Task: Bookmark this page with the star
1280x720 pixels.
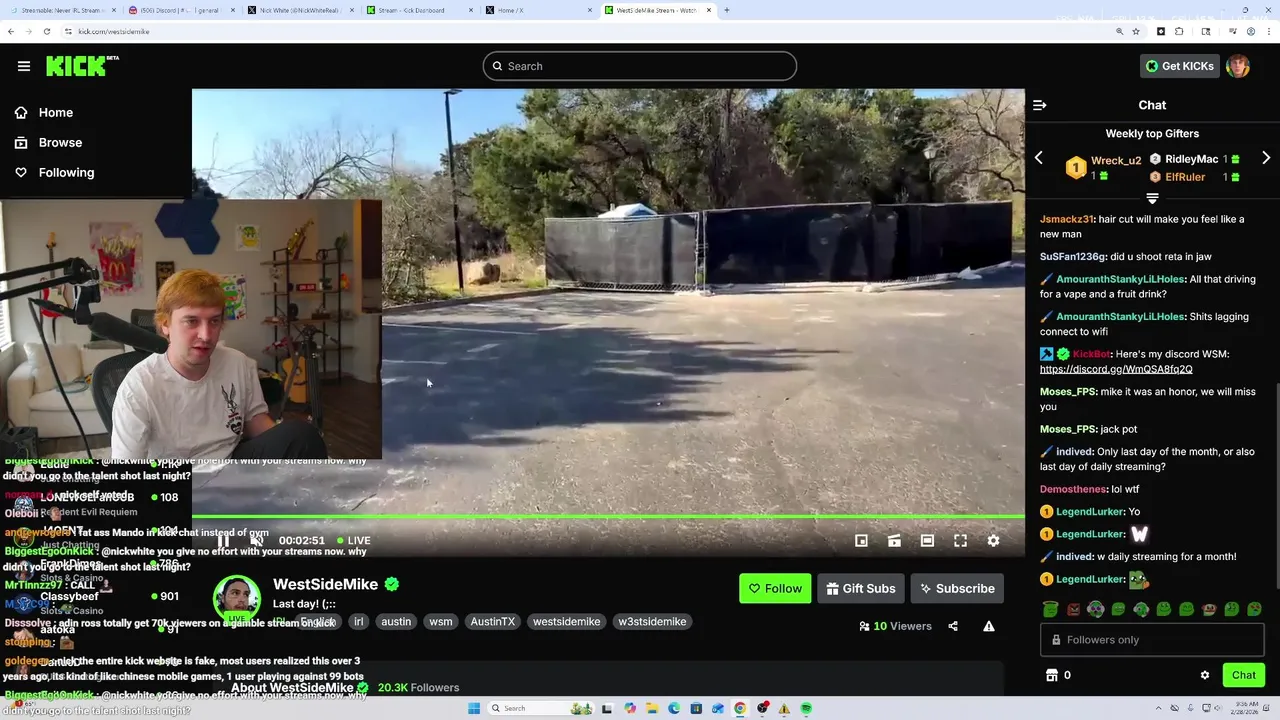Action: pyautogui.click(x=1136, y=31)
